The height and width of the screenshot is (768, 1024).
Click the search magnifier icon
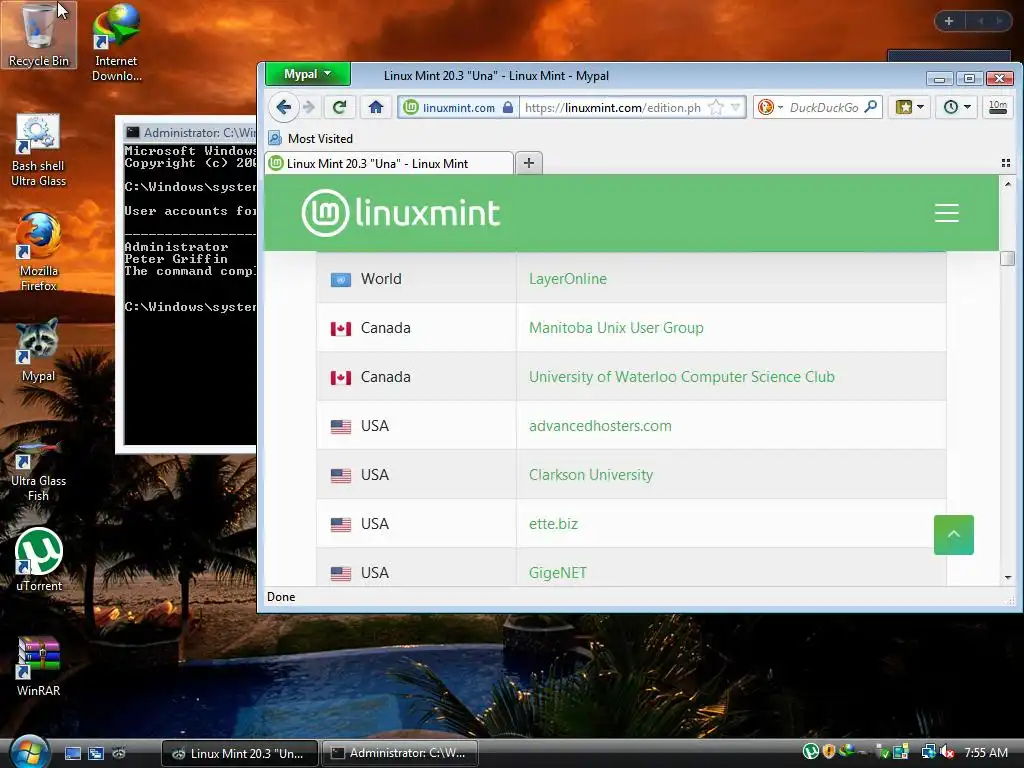[x=871, y=107]
